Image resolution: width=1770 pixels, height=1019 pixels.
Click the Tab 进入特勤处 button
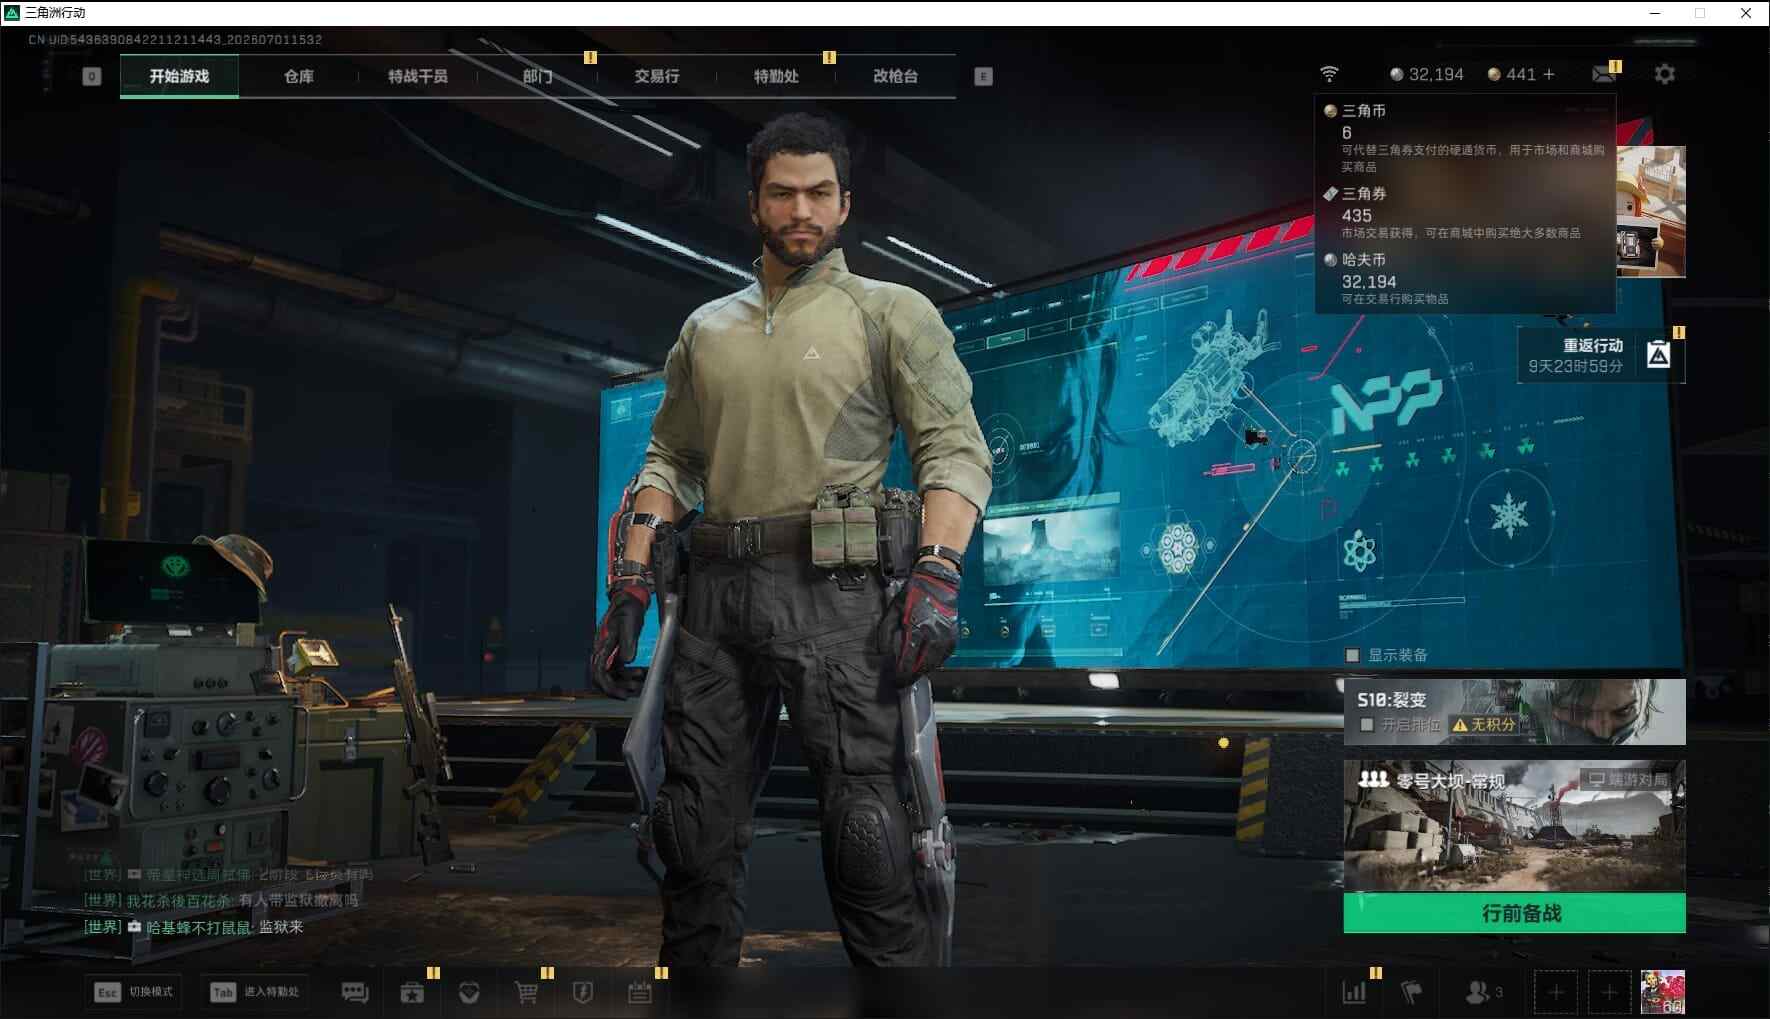point(255,992)
